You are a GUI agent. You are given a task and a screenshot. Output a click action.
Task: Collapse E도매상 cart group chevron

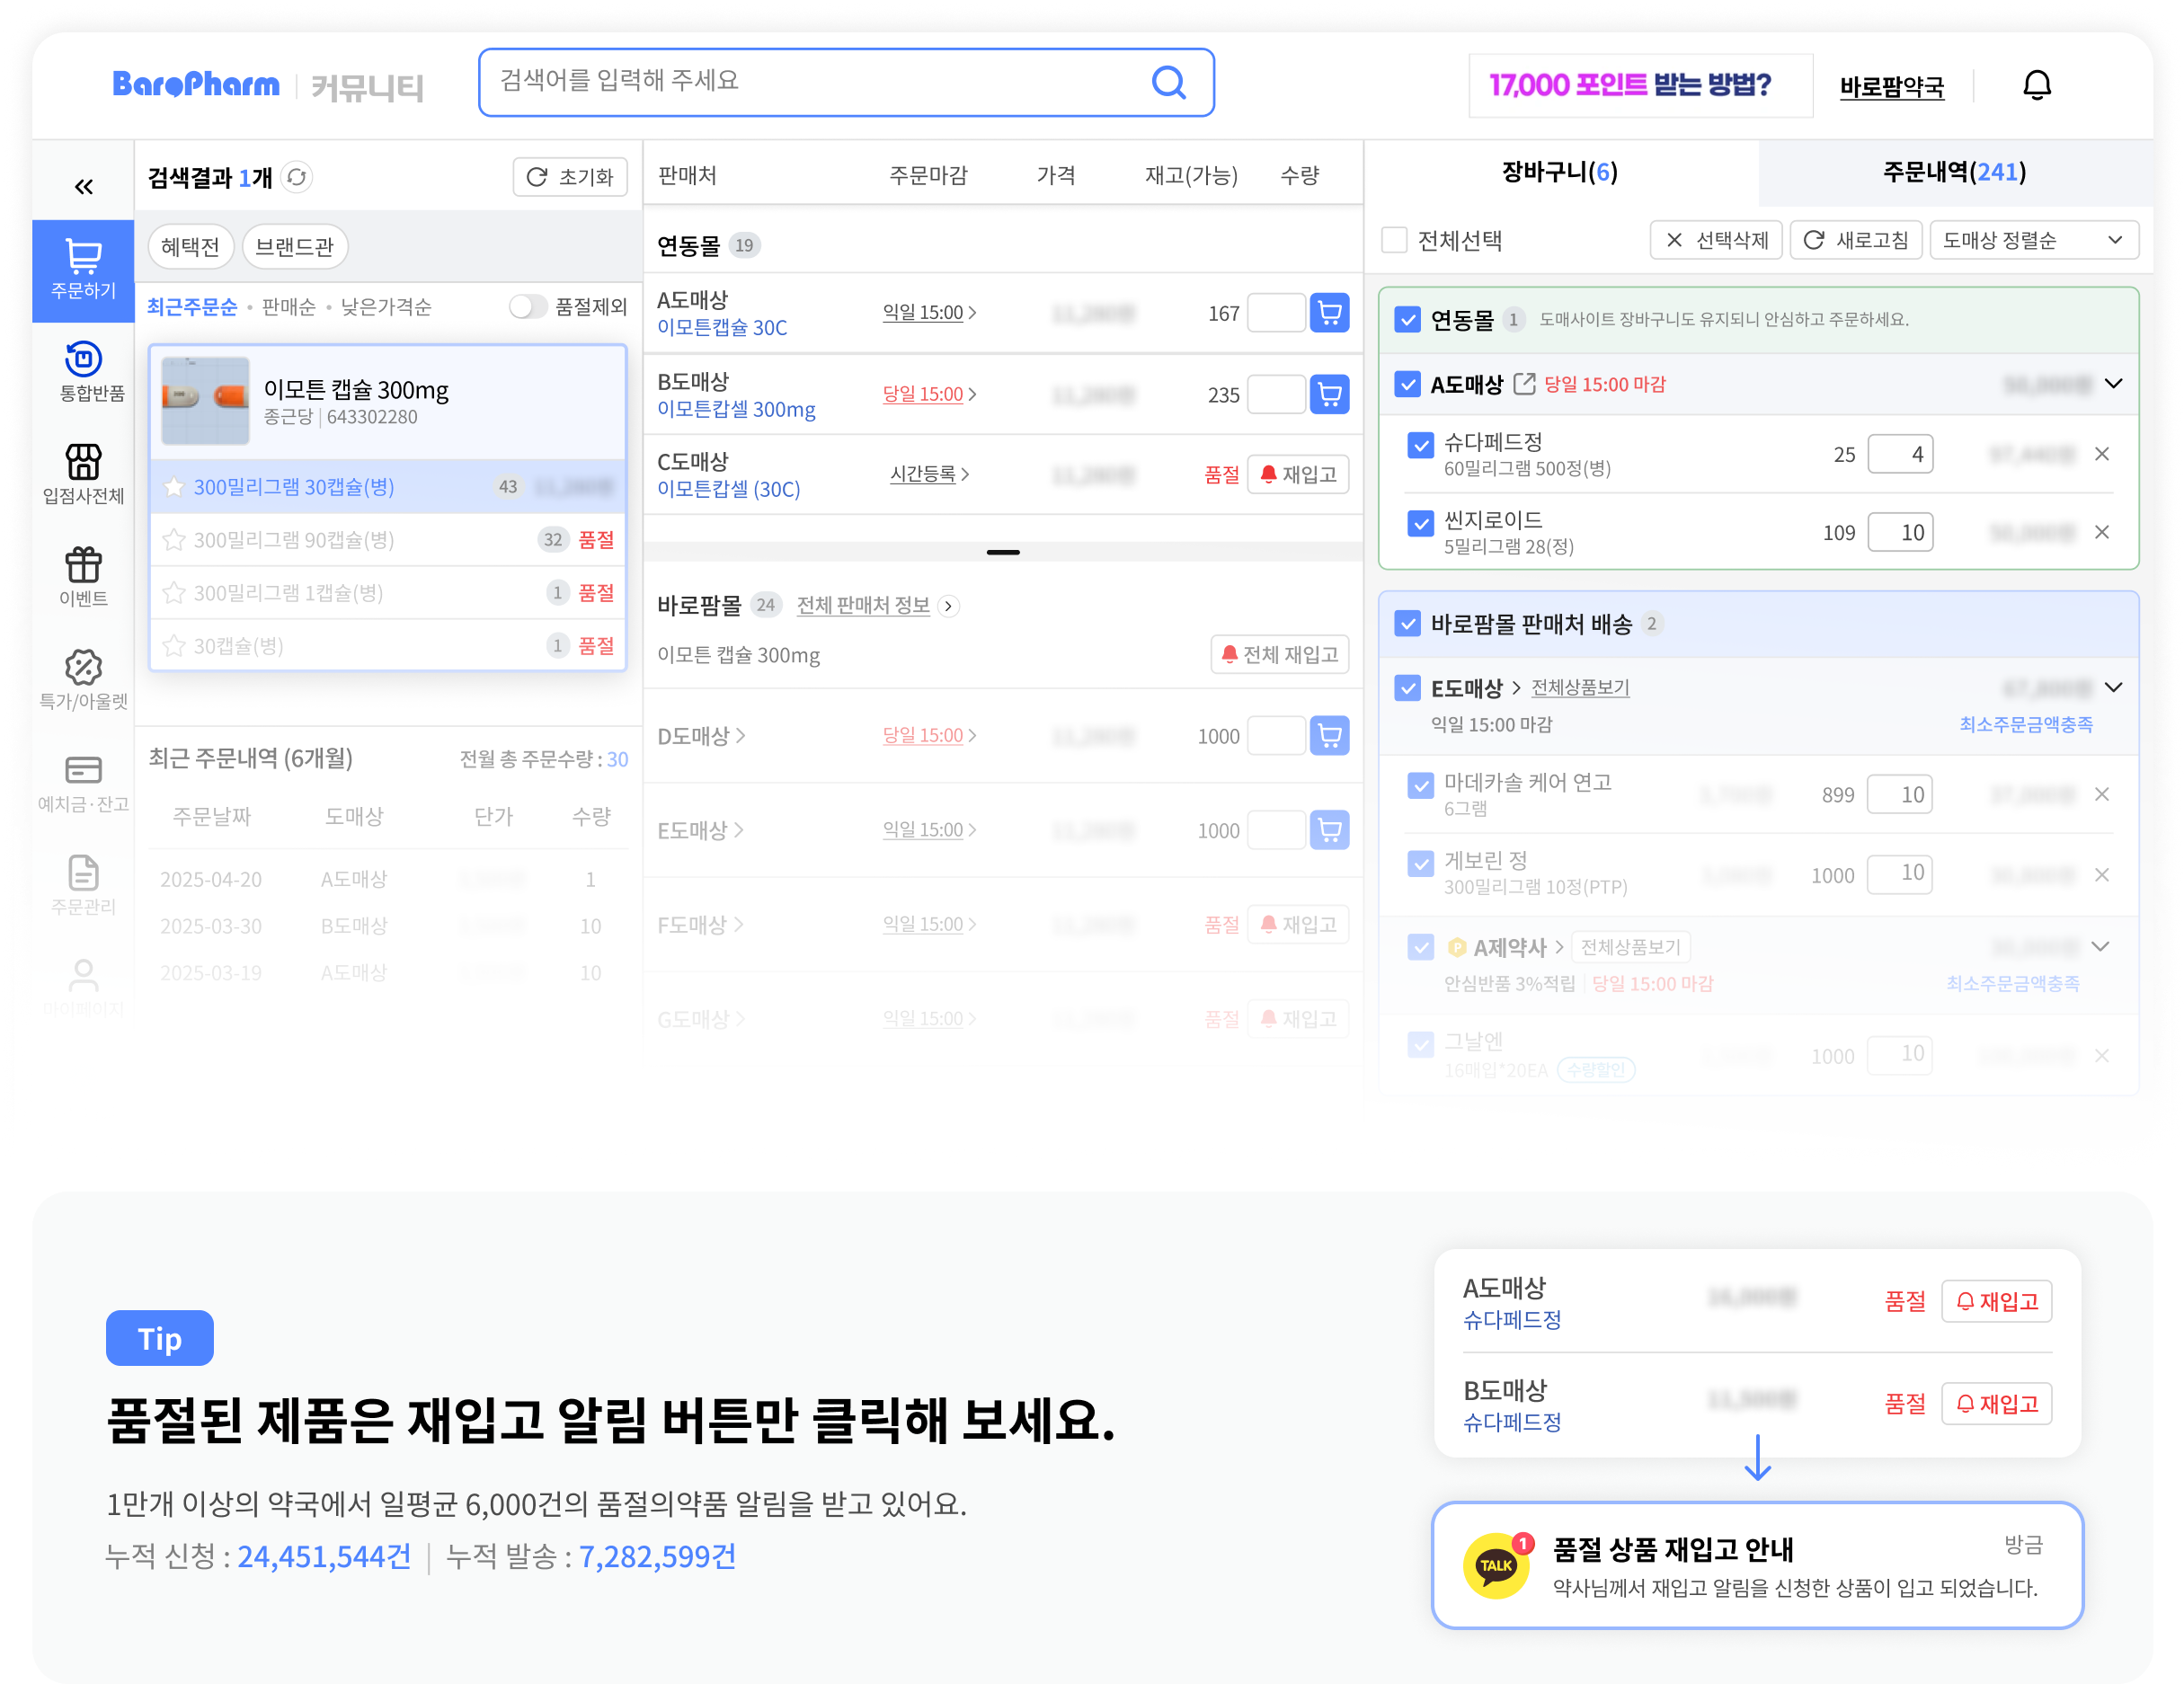pos(2113,687)
